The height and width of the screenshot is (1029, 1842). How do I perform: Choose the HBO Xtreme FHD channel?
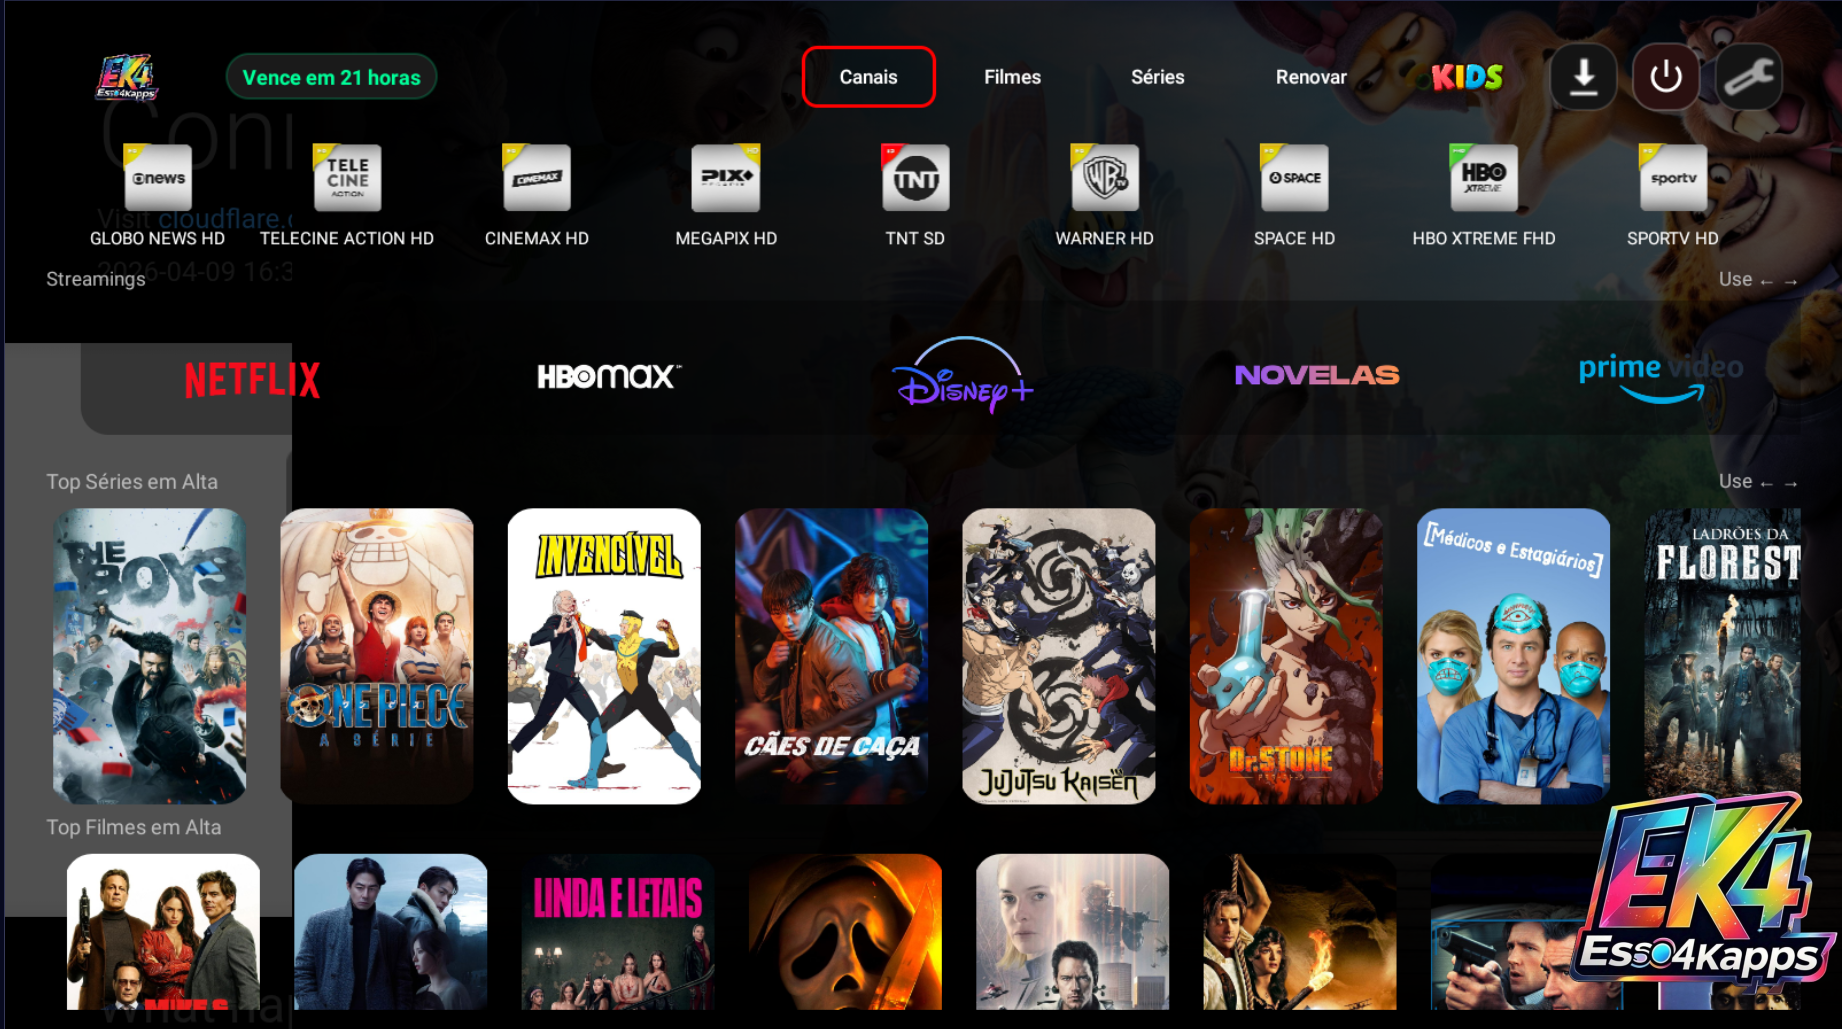[x=1483, y=179]
